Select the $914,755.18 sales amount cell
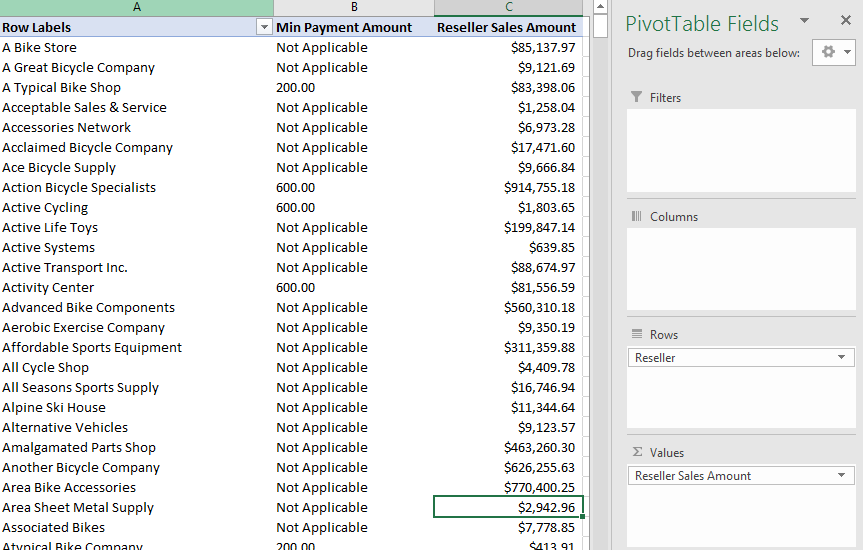 coord(539,188)
